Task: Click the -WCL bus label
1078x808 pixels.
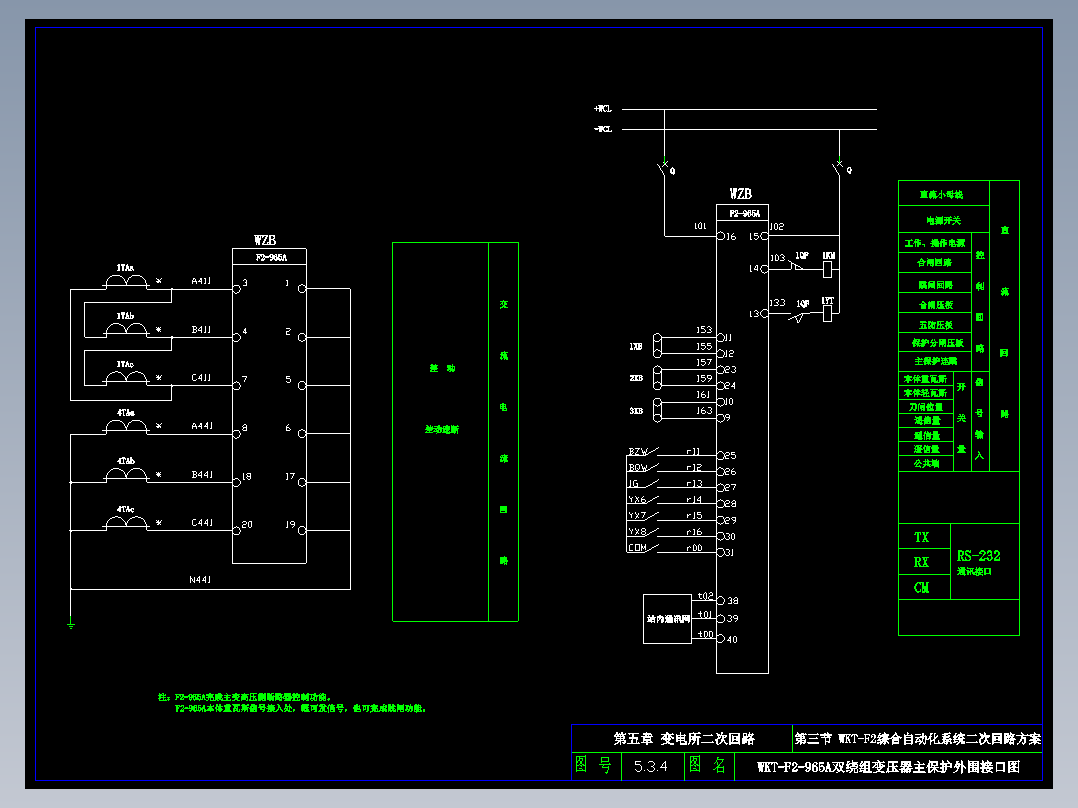Action: (603, 129)
